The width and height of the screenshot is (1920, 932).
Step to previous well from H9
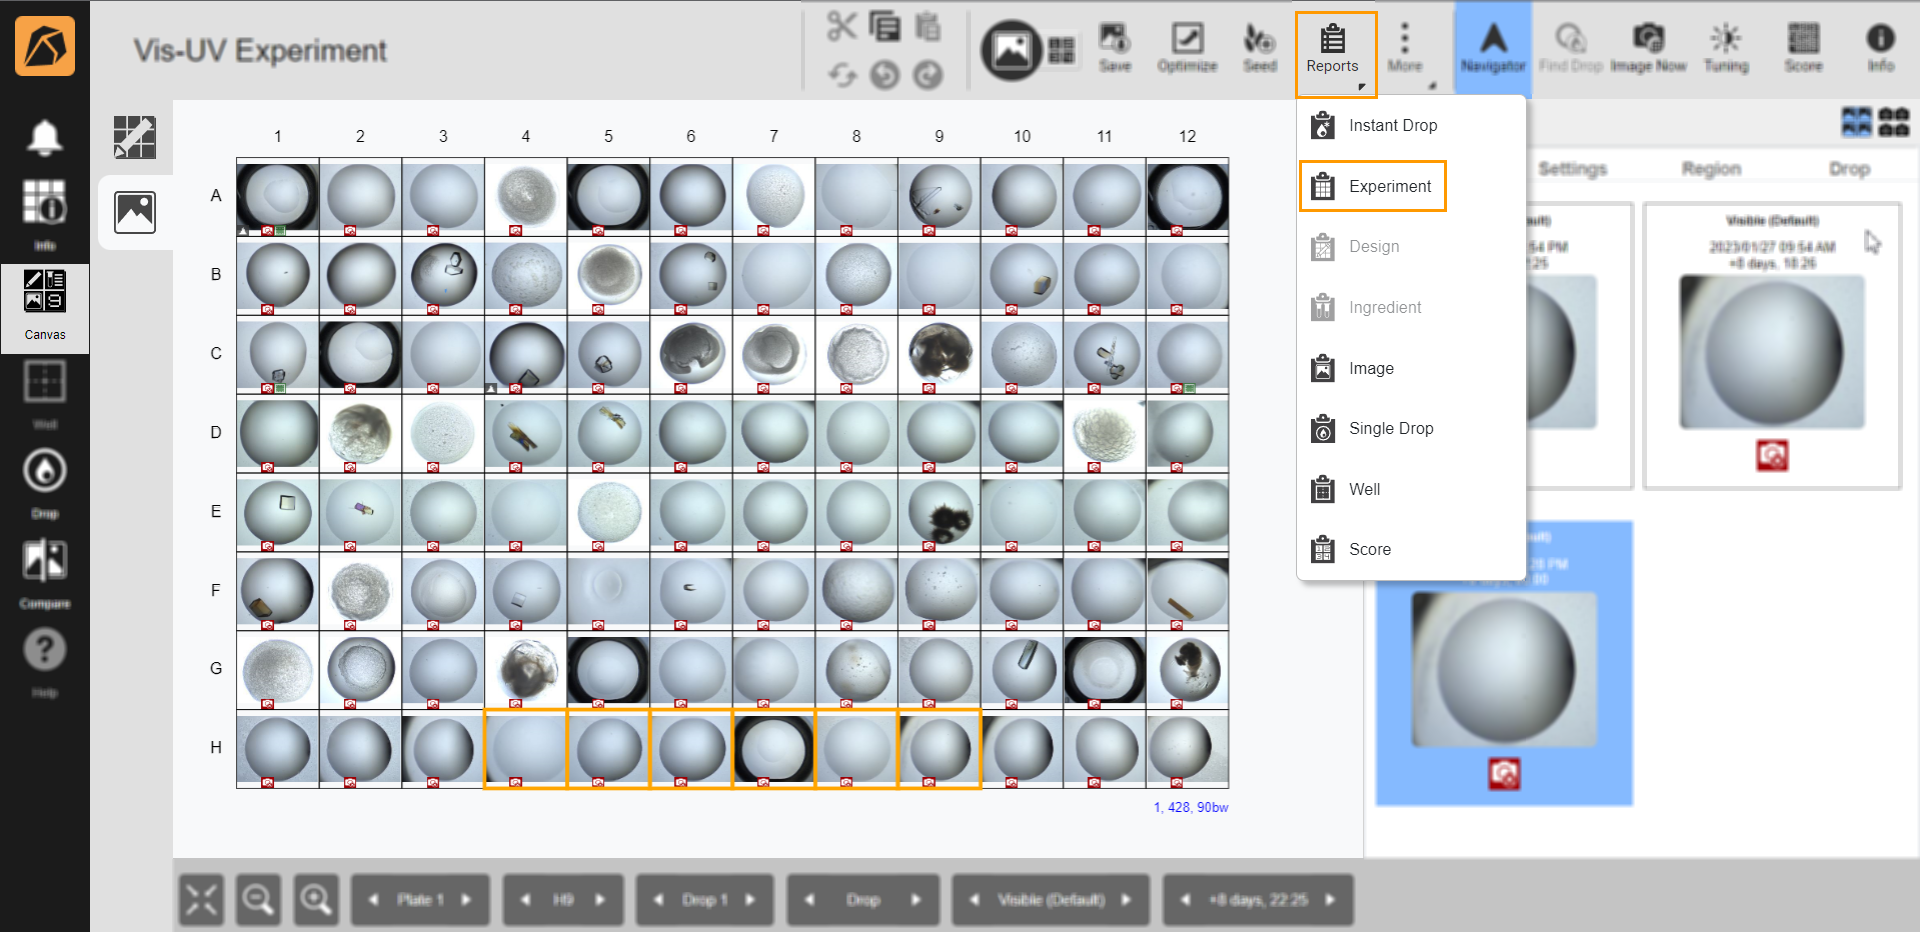click(524, 899)
